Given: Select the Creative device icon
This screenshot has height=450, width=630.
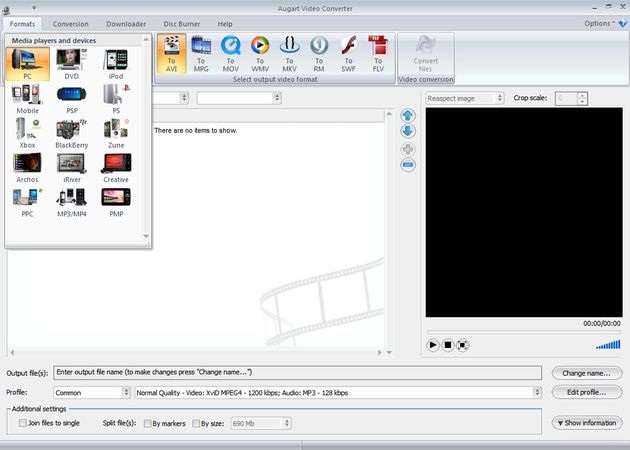Looking at the screenshot, I should (x=116, y=168).
